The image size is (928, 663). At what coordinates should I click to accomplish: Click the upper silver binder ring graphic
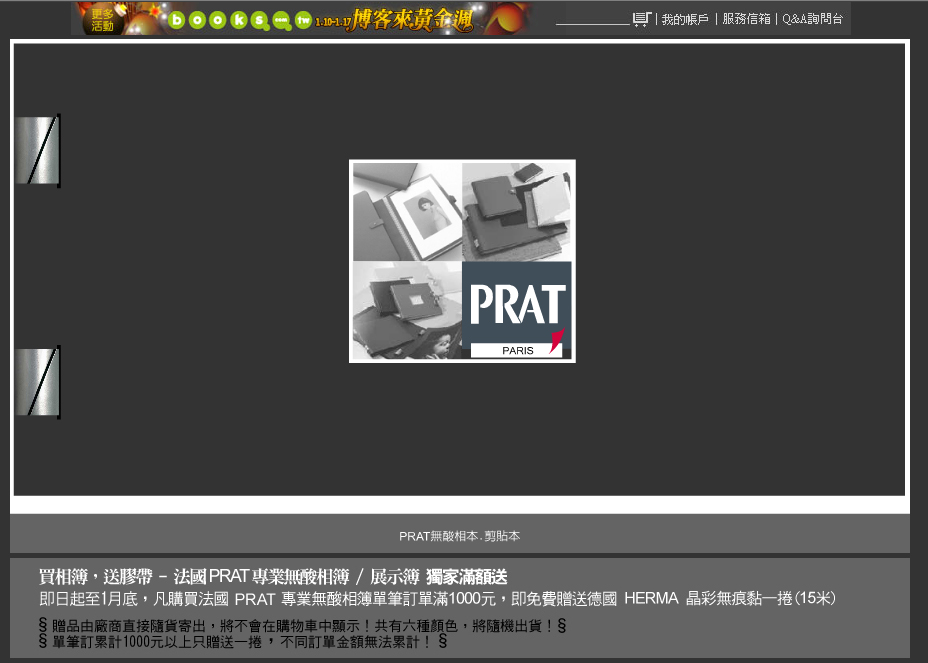point(37,150)
